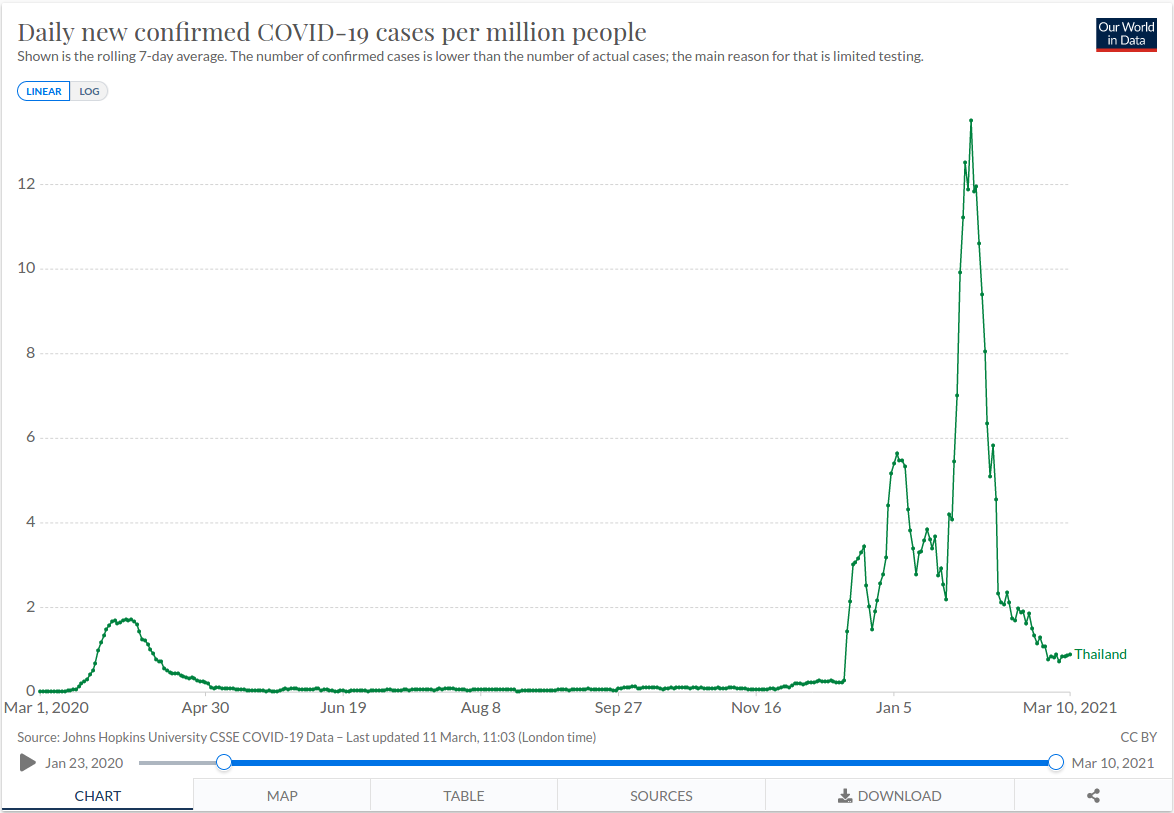The height and width of the screenshot is (813, 1174).
Task: Click the peak data point of Thailand line
Action: pyautogui.click(x=971, y=121)
